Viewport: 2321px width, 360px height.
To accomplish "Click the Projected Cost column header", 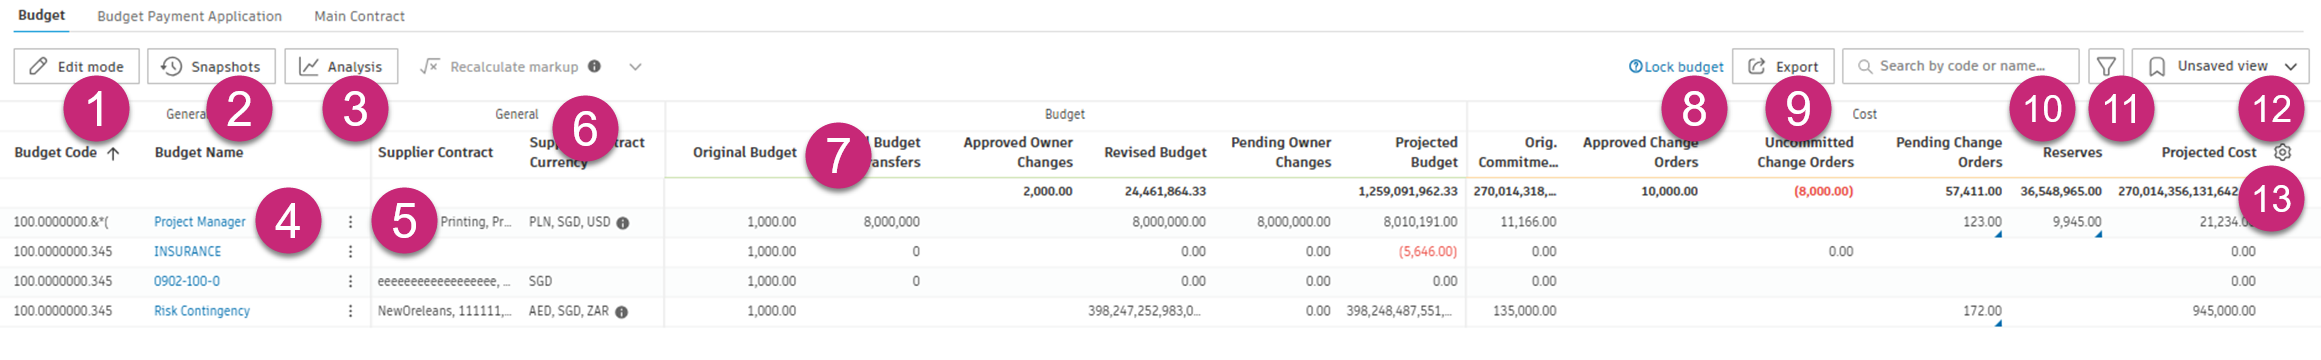I will 2208,153.
